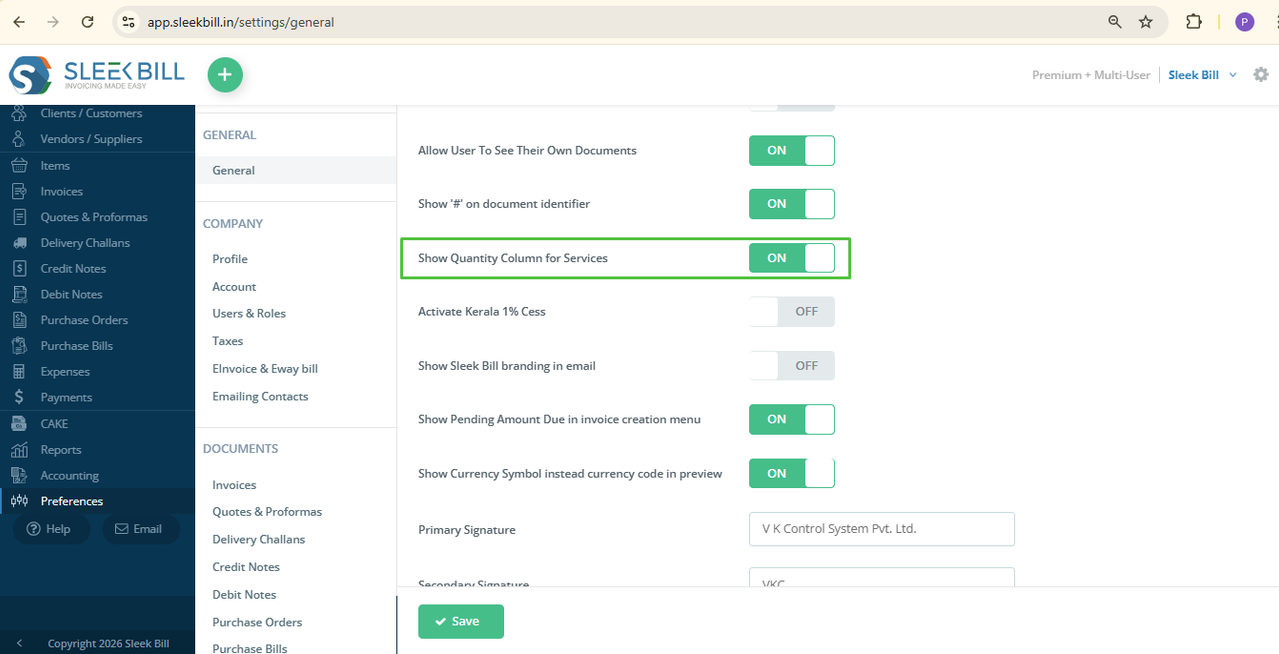
Task: Click the Expenses calculator icon
Action: pyautogui.click(x=19, y=371)
